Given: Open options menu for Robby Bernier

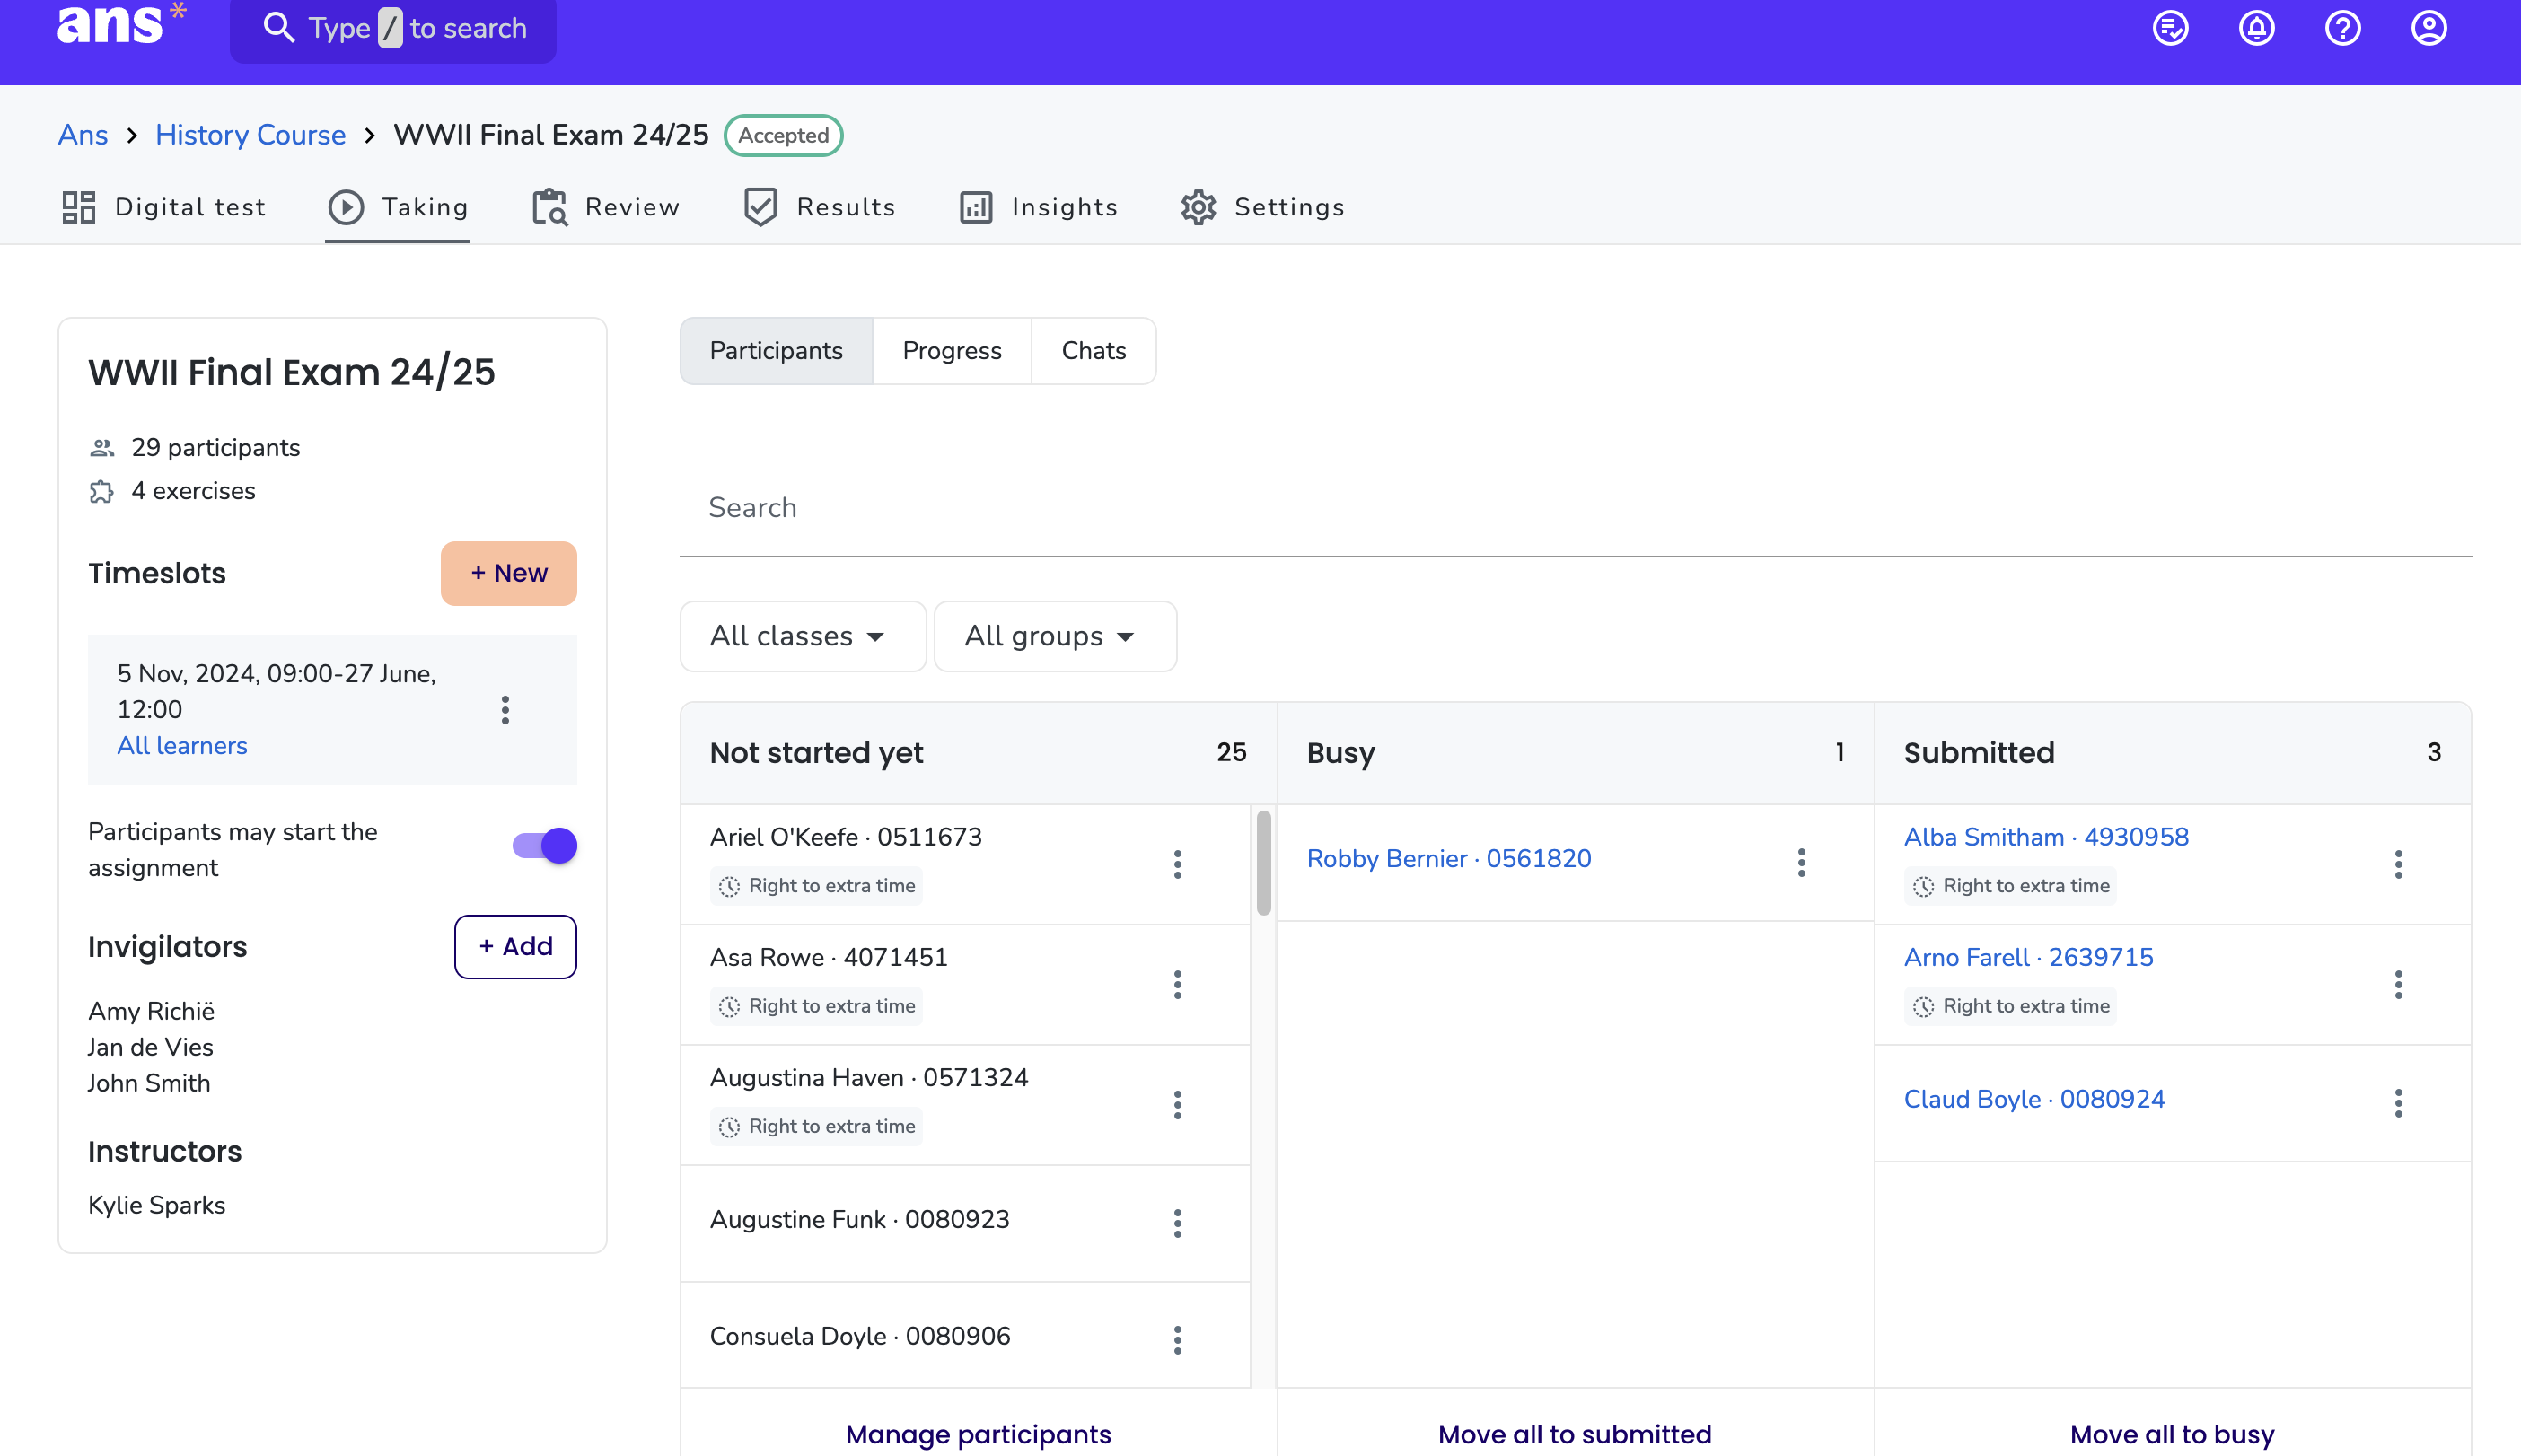Looking at the screenshot, I should pyautogui.click(x=1801, y=862).
